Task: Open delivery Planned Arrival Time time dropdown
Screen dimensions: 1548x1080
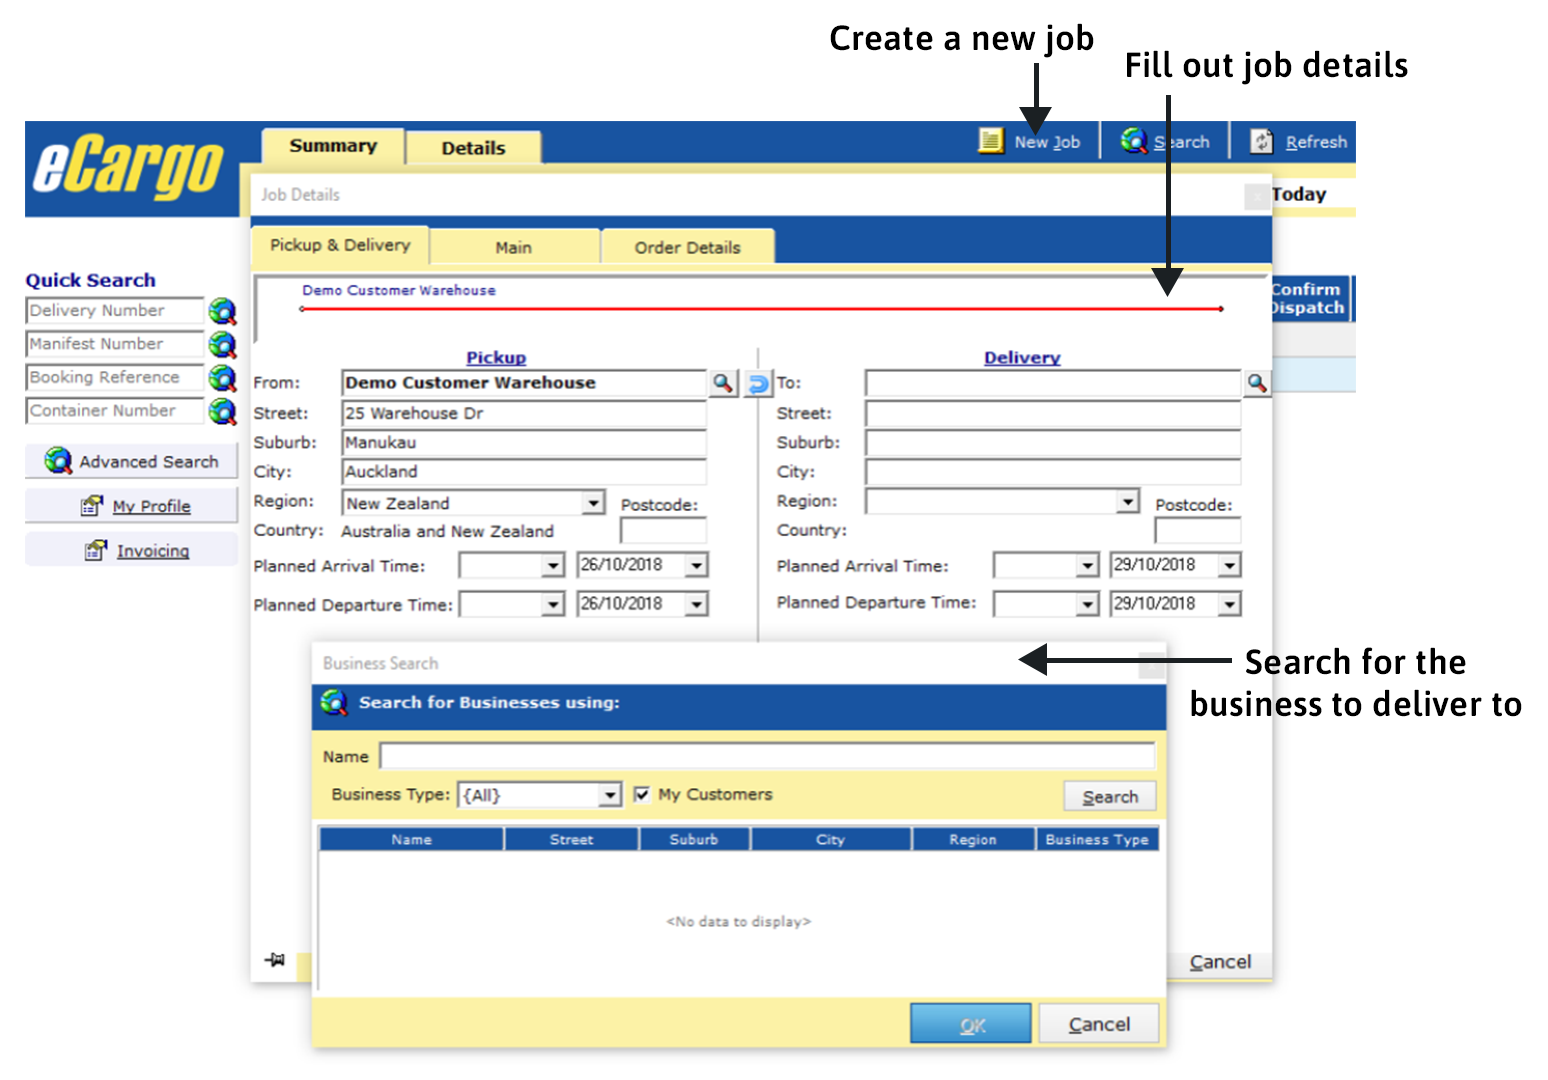Action: pyautogui.click(x=1088, y=566)
